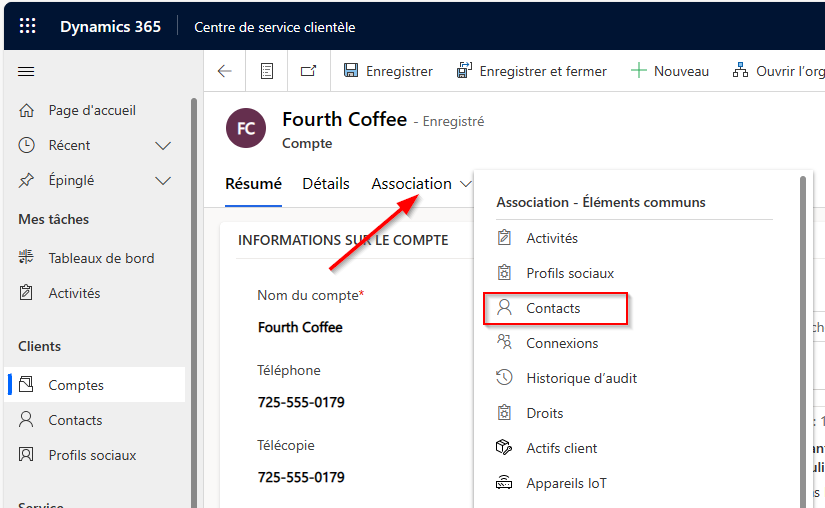
Task: Open Page d'accueil in sidebar
Action: (x=92, y=110)
